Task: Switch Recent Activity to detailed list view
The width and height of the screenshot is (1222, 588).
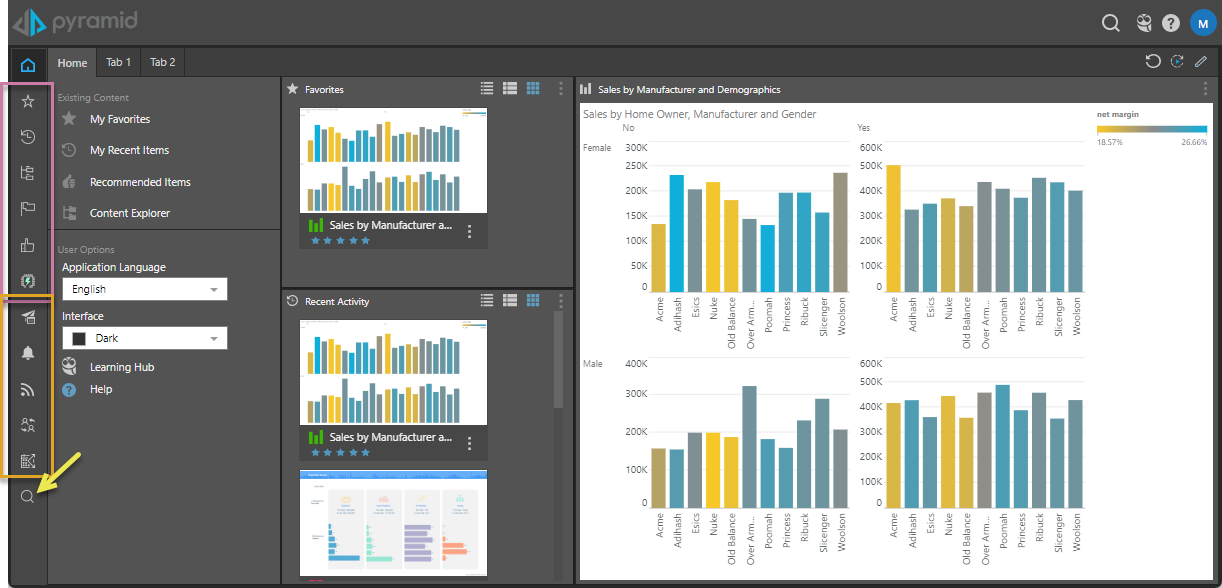Action: 510,300
